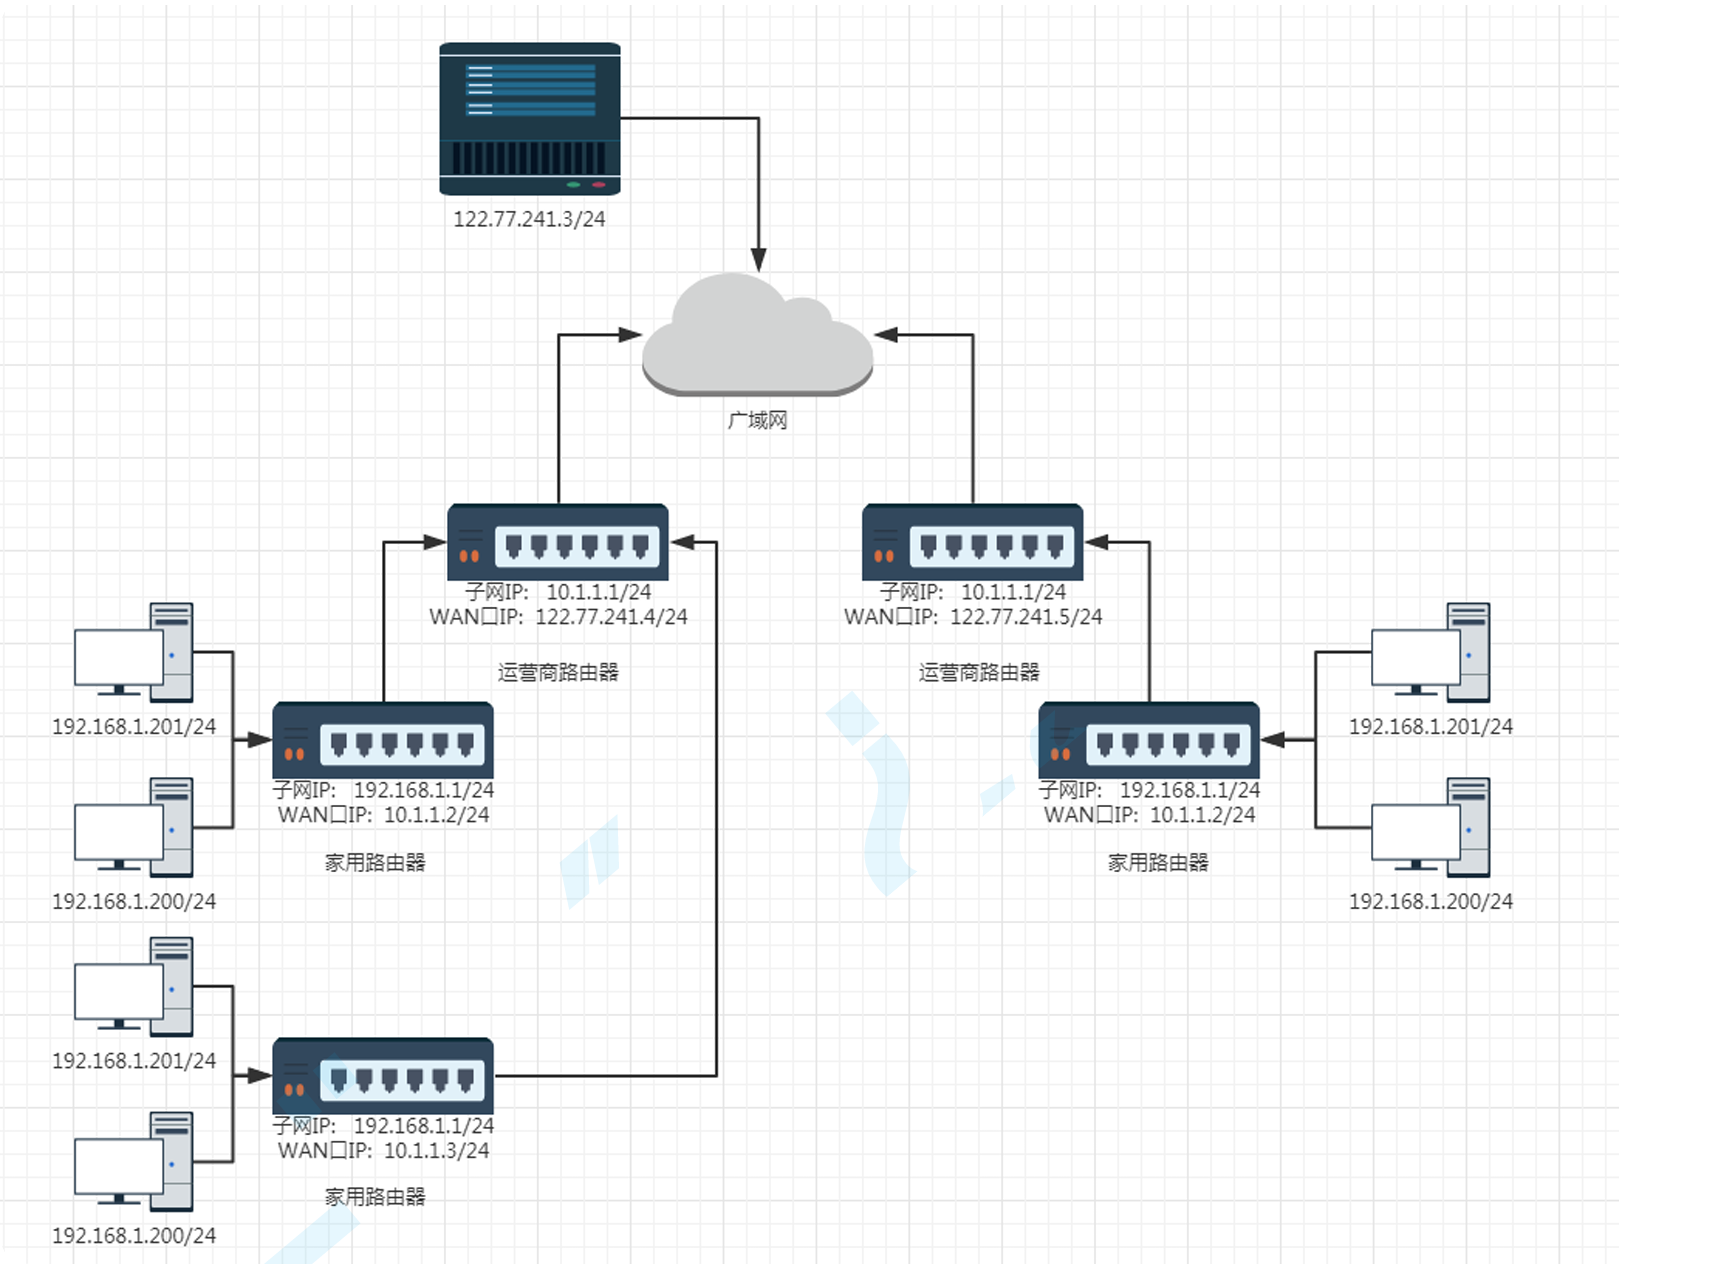Click WAN口IP: 10.1.1.2/24 label on the diagram's left side
Viewport: 1726px width, 1264px height.
383,815
